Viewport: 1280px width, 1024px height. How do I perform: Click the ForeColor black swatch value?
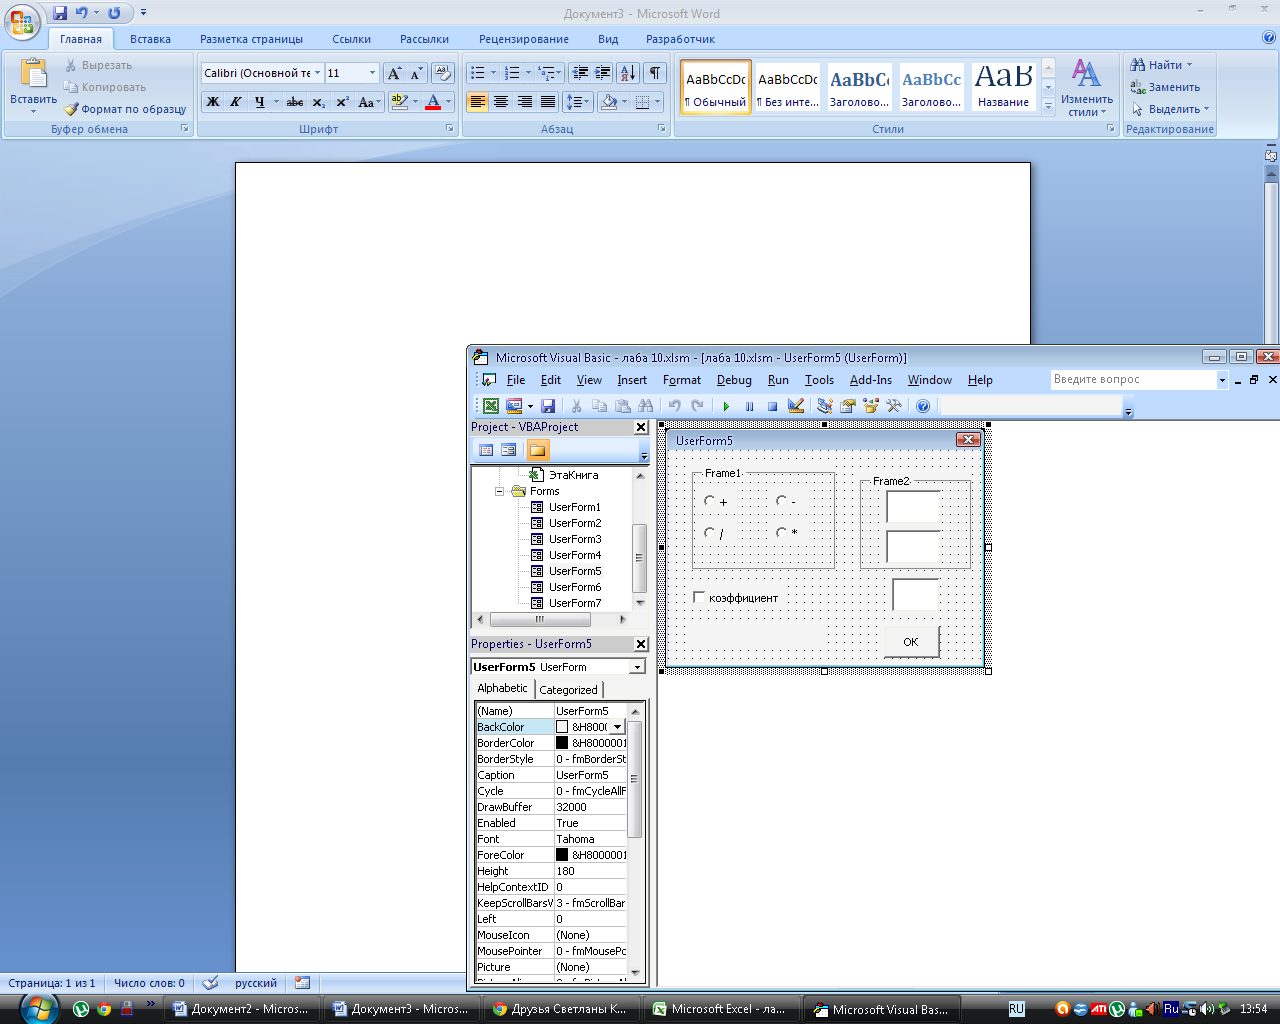tap(562, 855)
